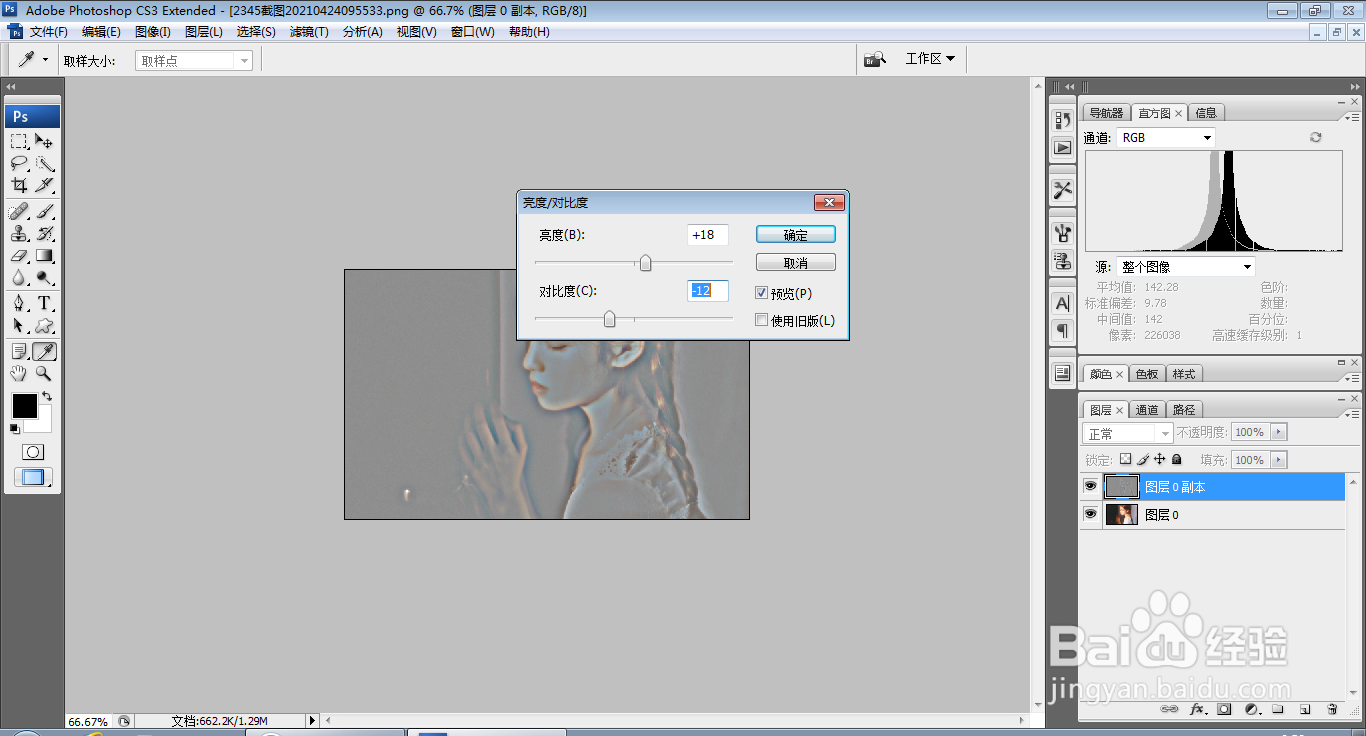
Task: Select the Move tool
Action: click(x=44, y=141)
